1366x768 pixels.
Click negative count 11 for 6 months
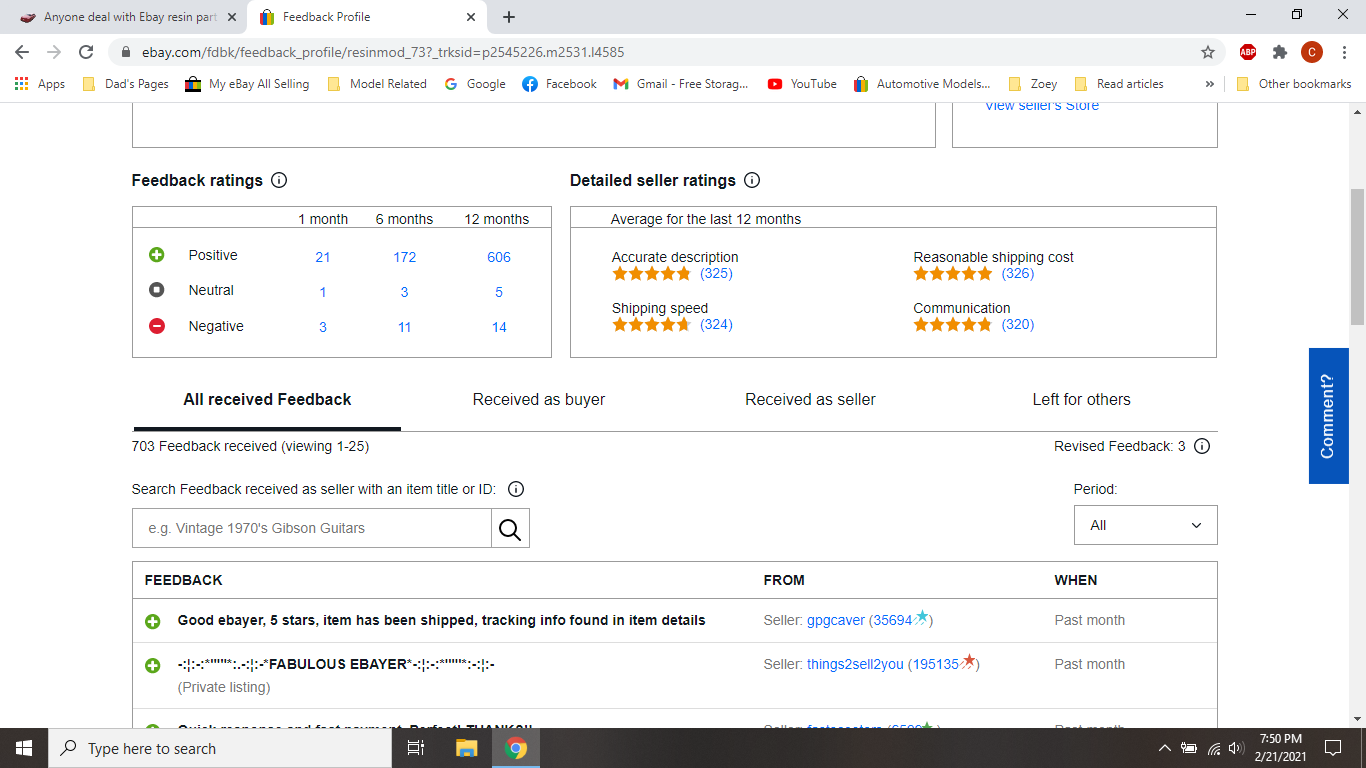404,327
